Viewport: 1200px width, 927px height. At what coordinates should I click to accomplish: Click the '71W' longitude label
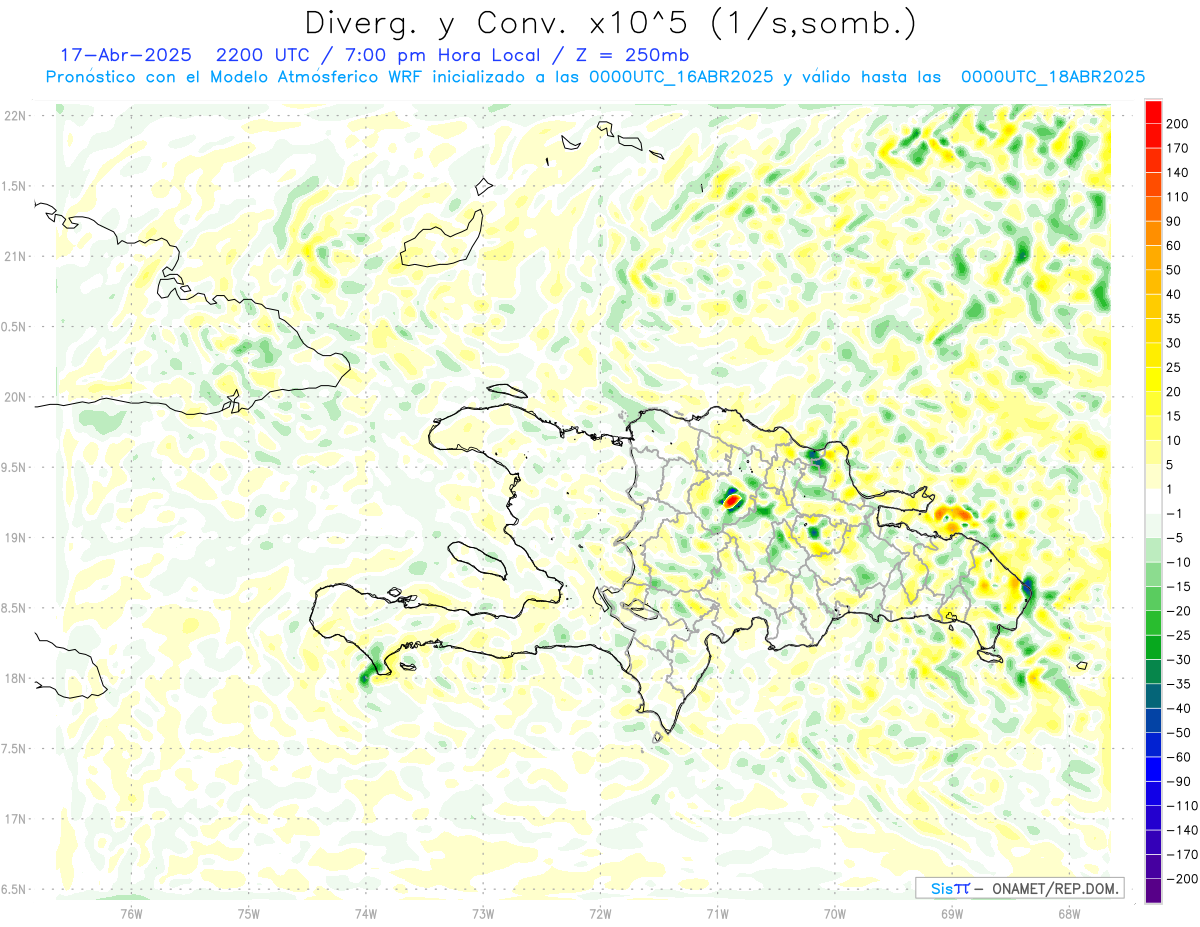click(x=717, y=913)
